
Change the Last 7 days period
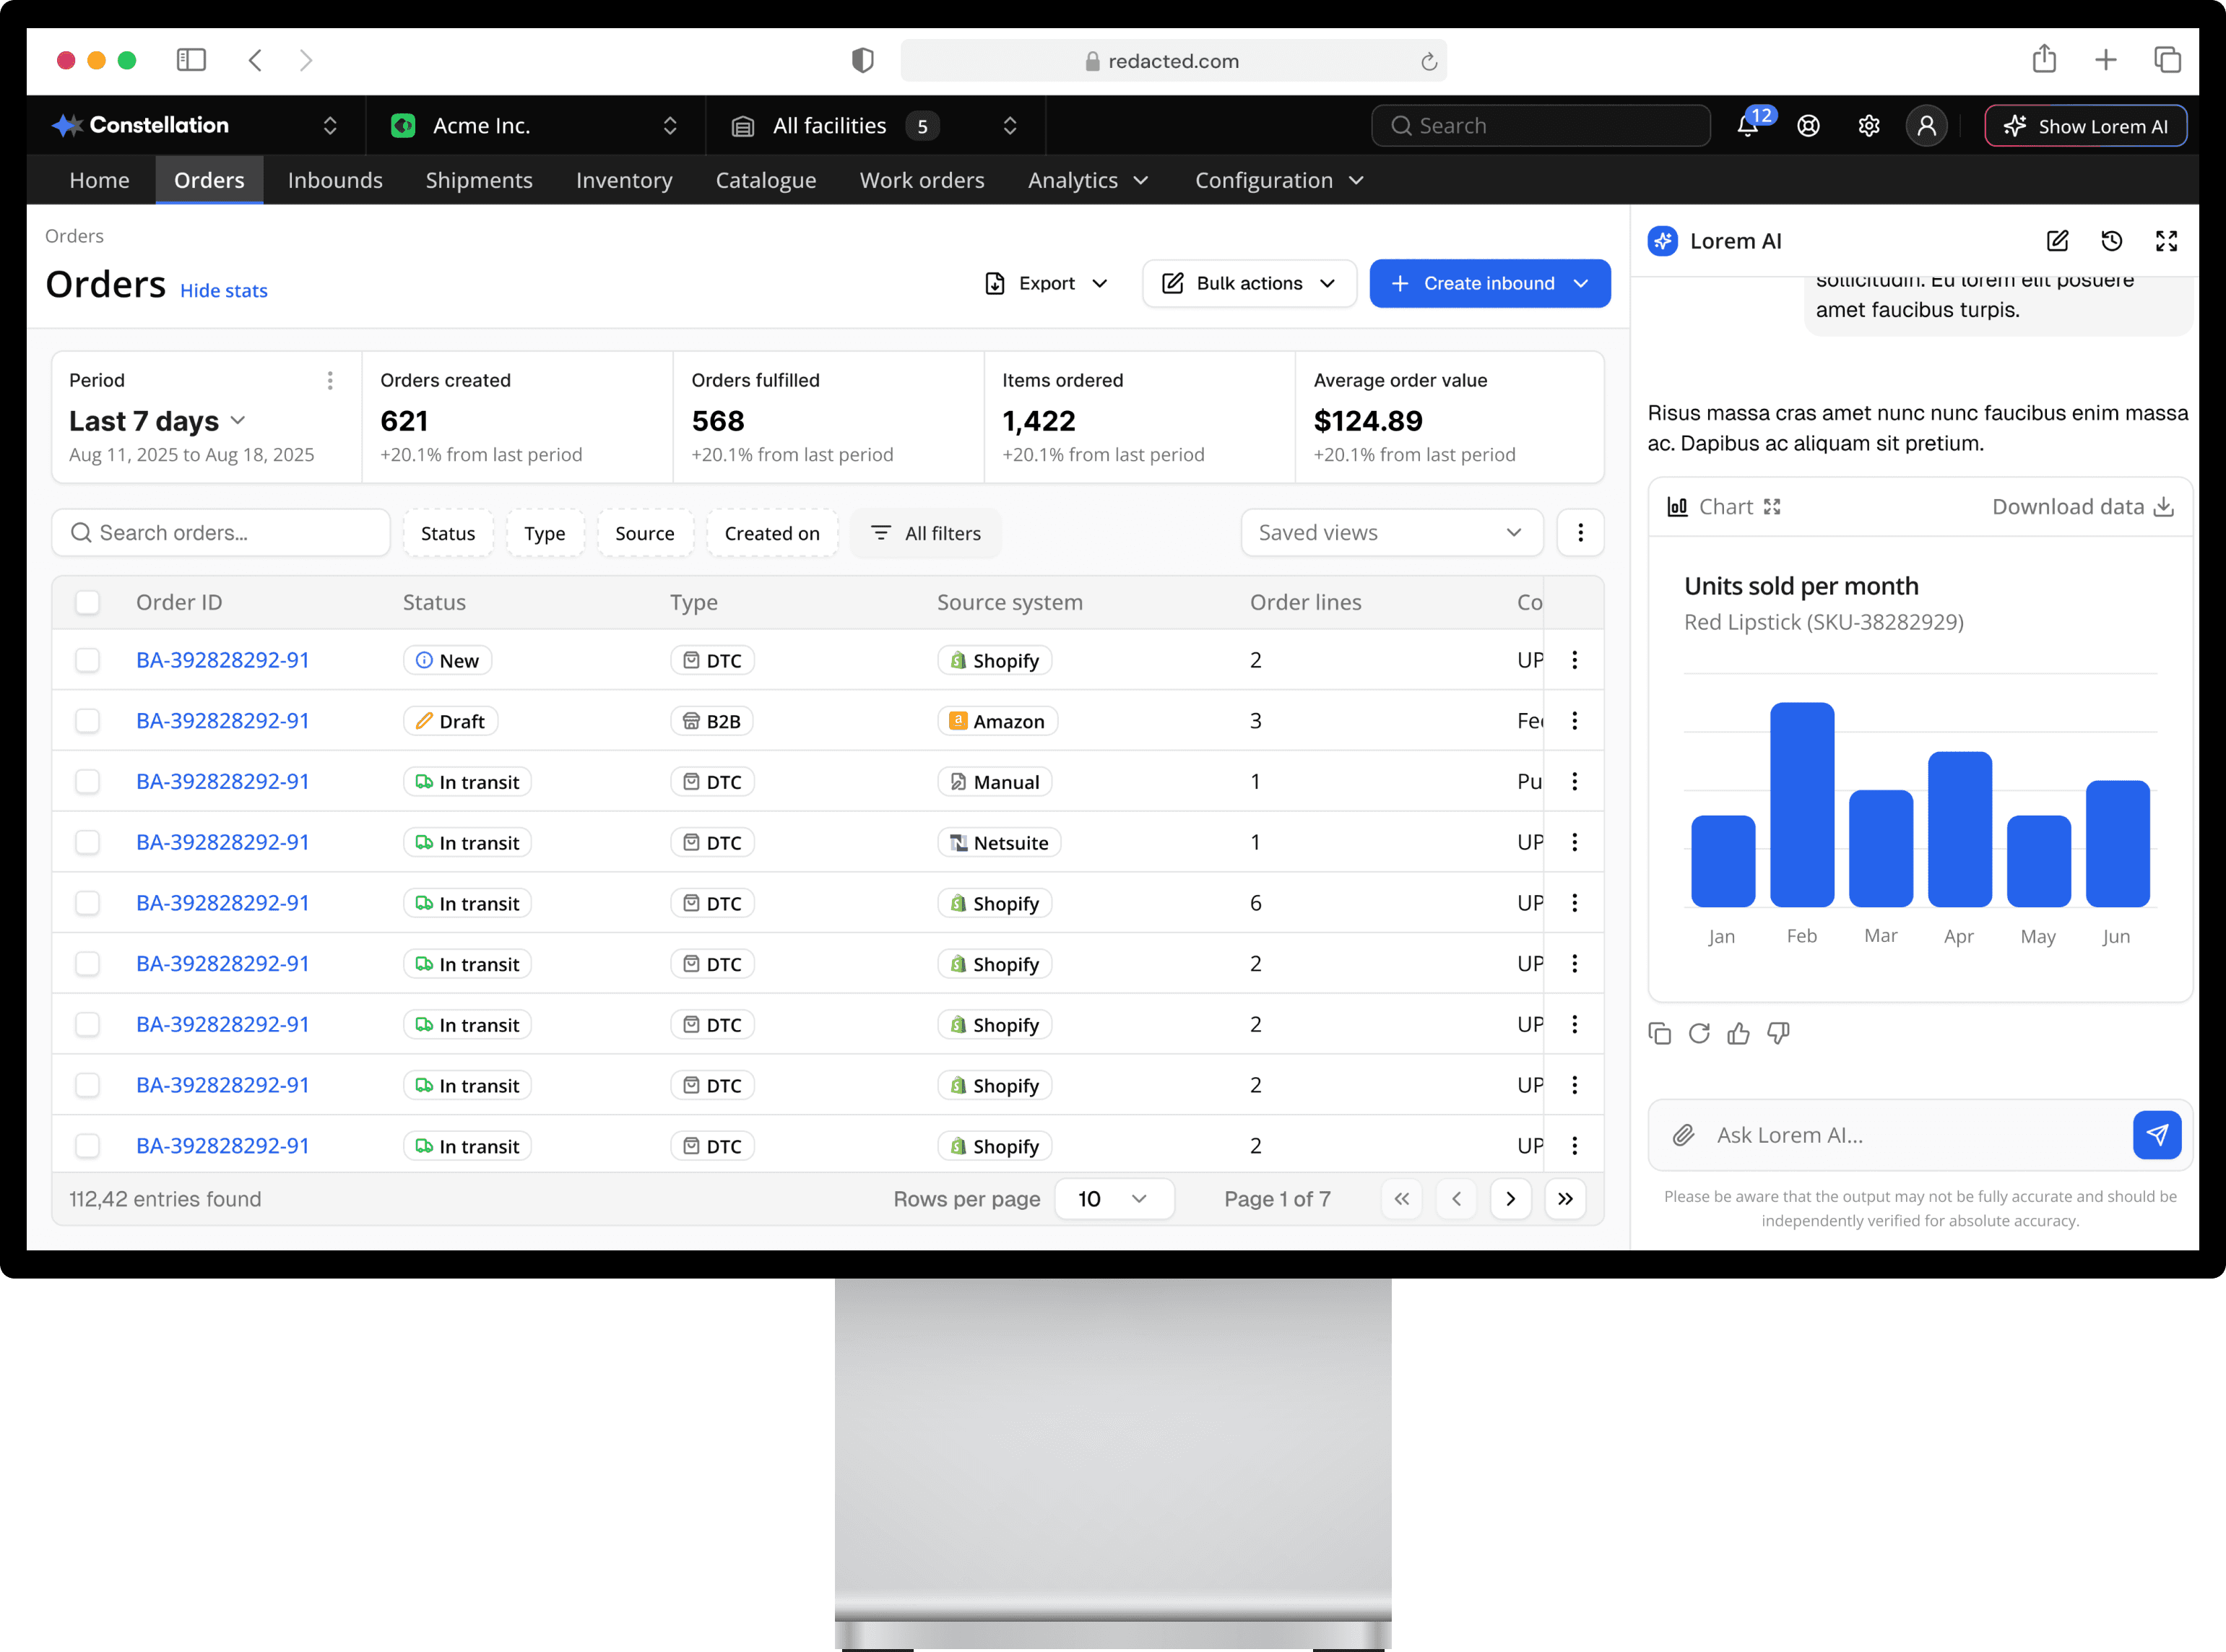(x=157, y=421)
